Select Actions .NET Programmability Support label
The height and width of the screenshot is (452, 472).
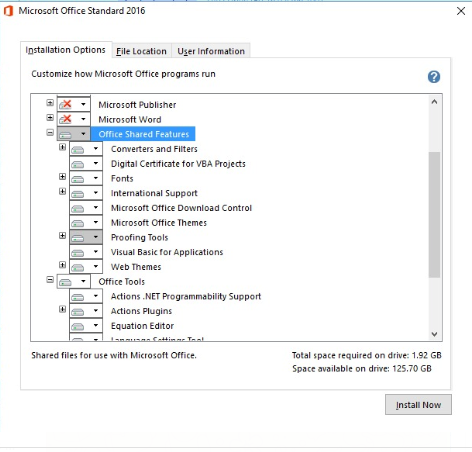(x=186, y=296)
